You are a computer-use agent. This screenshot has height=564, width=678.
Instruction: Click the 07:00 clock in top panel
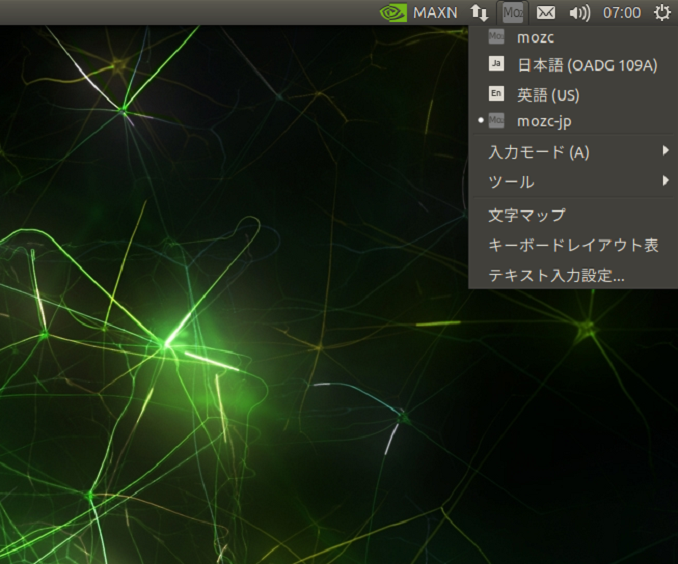pos(621,13)
